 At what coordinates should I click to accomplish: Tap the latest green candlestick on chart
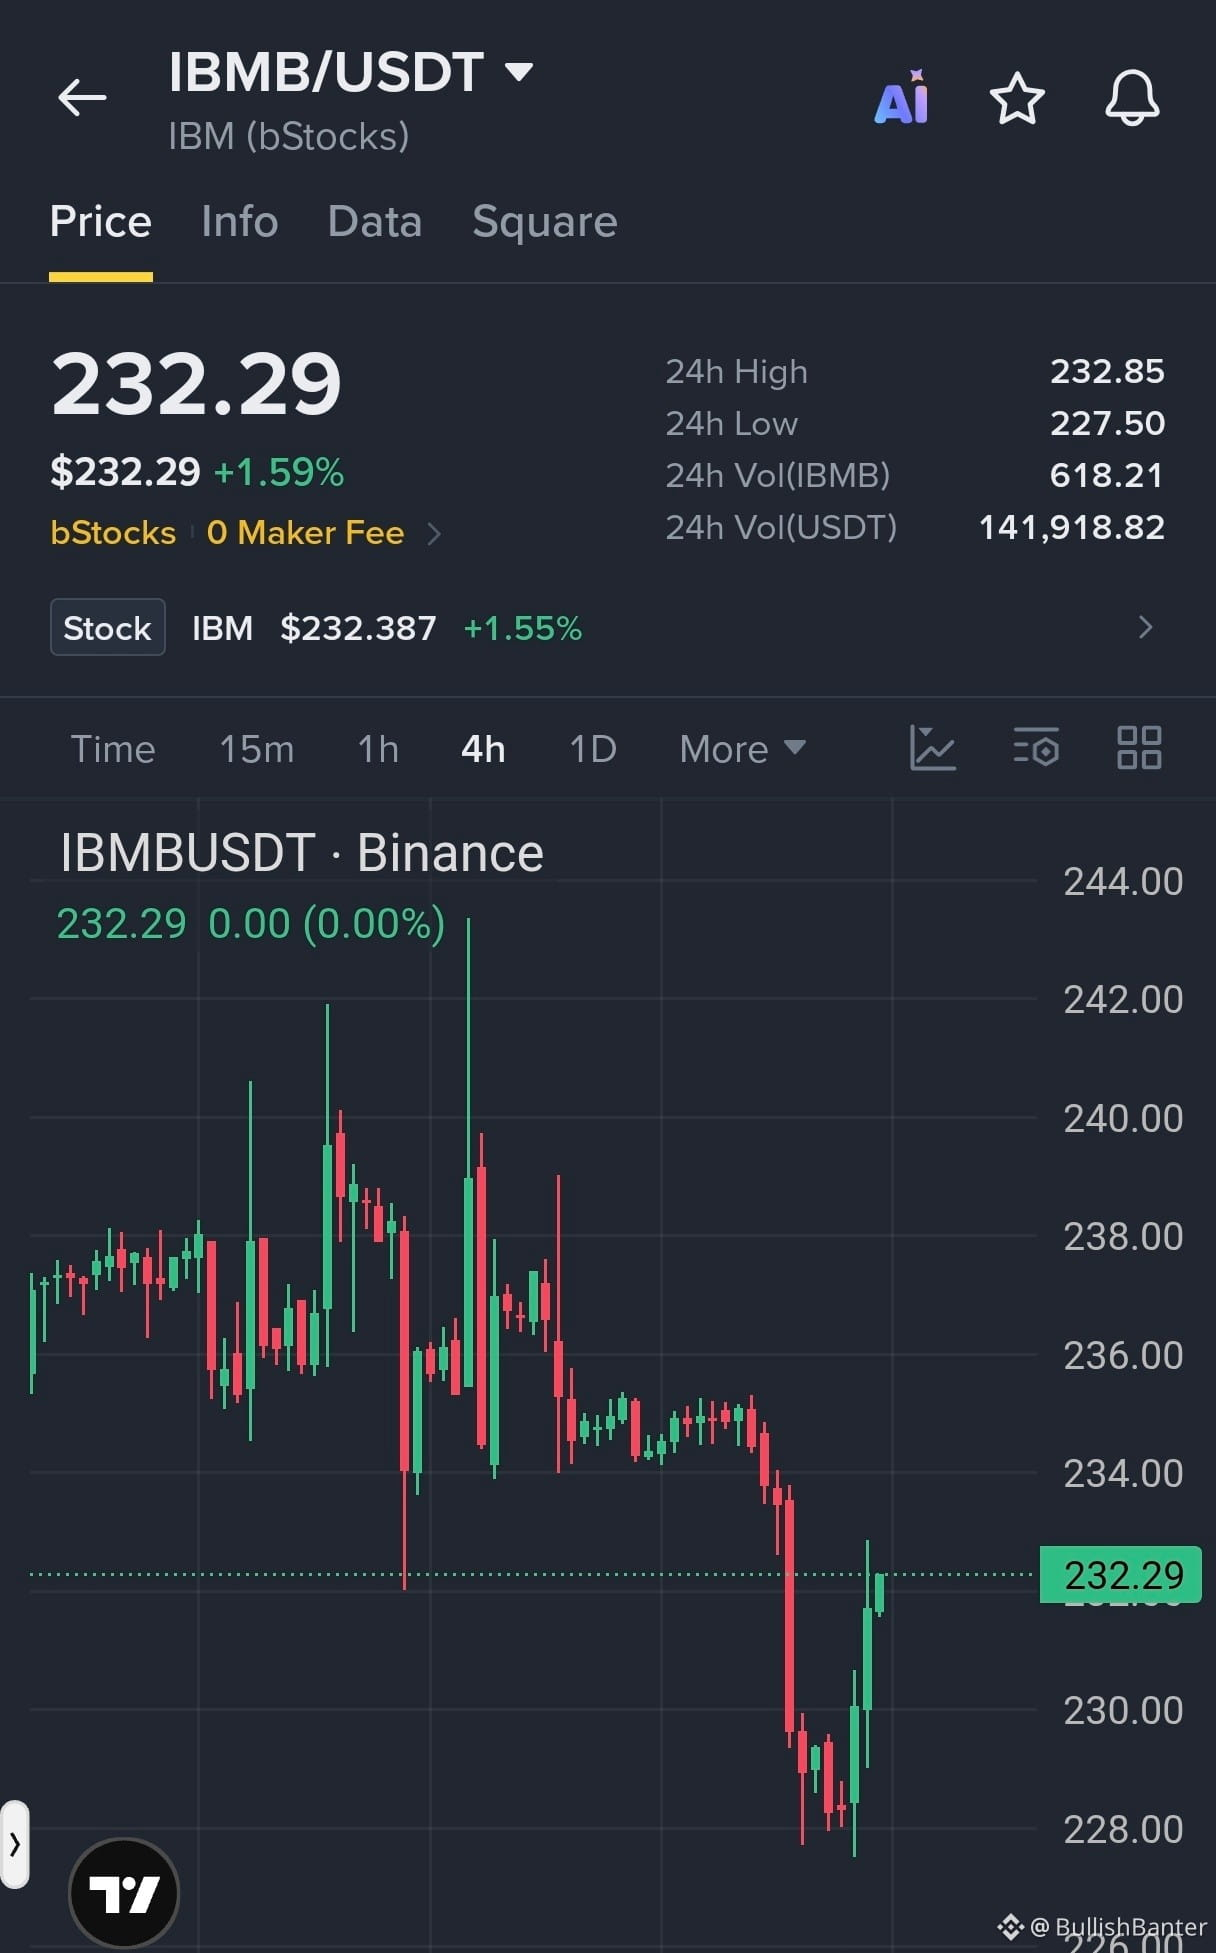coord(880,1594)
